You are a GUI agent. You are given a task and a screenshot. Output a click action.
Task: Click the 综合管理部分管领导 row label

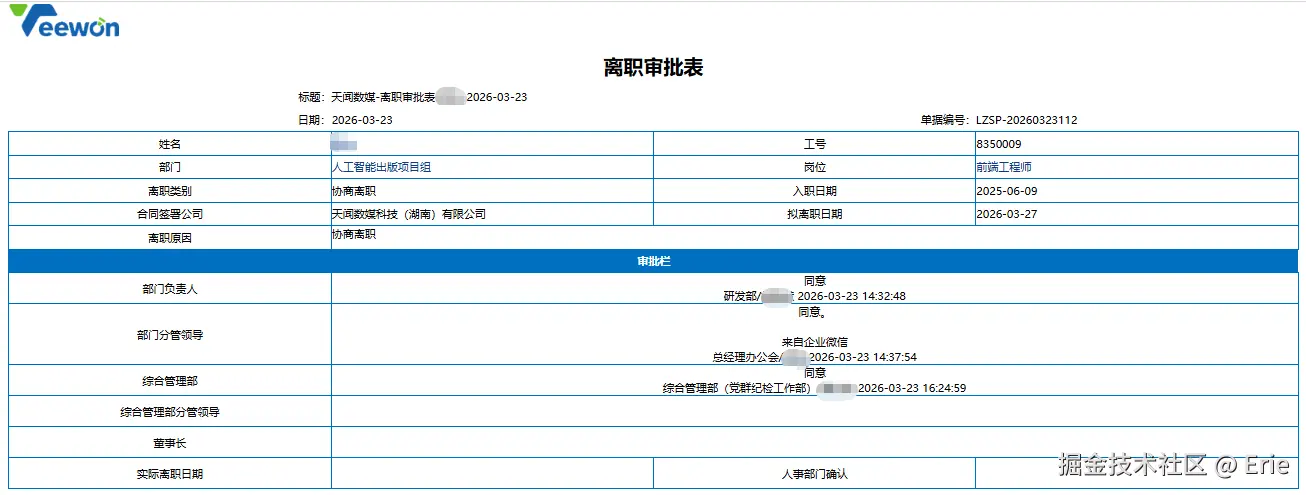170,411
